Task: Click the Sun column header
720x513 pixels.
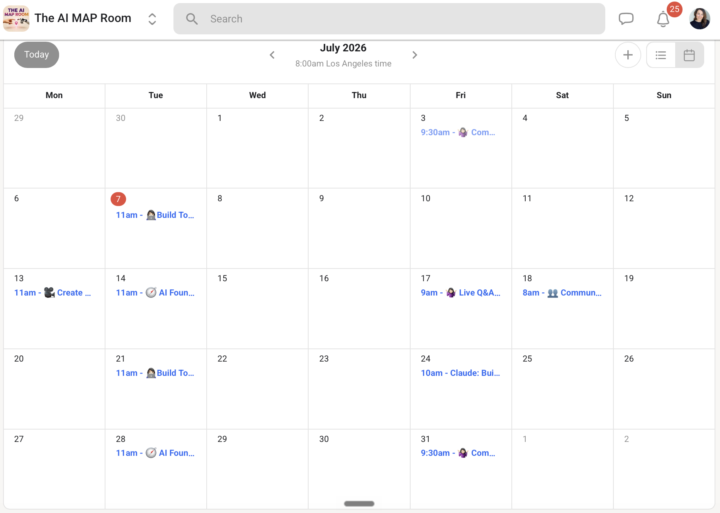Action: tap(664, 95)
